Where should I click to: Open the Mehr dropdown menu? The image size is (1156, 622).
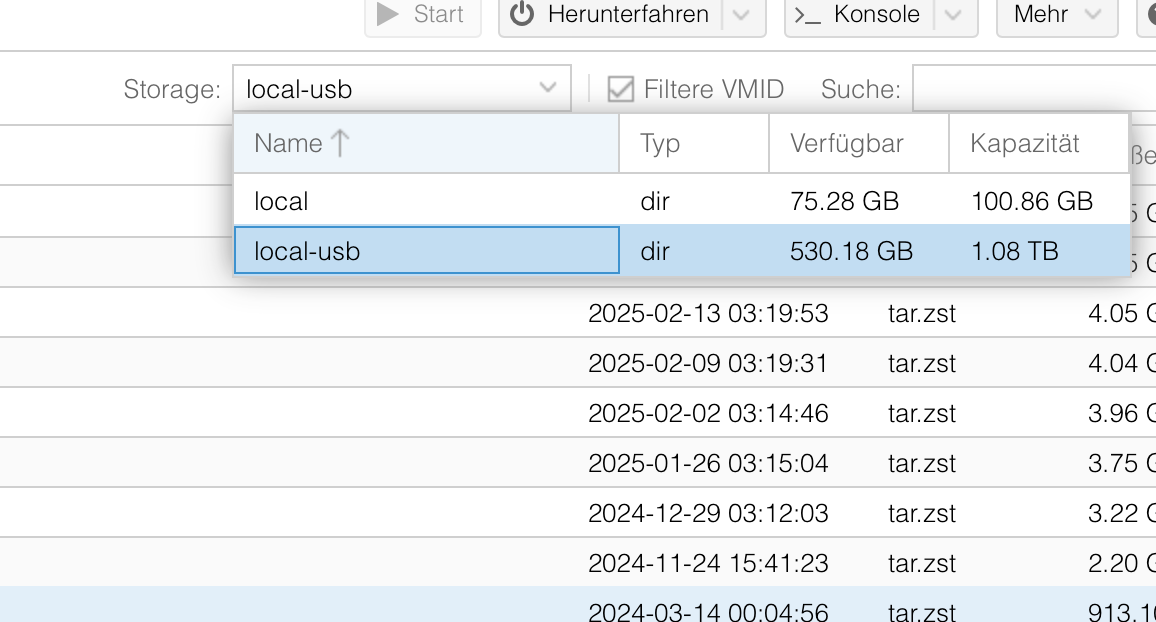1056,15
